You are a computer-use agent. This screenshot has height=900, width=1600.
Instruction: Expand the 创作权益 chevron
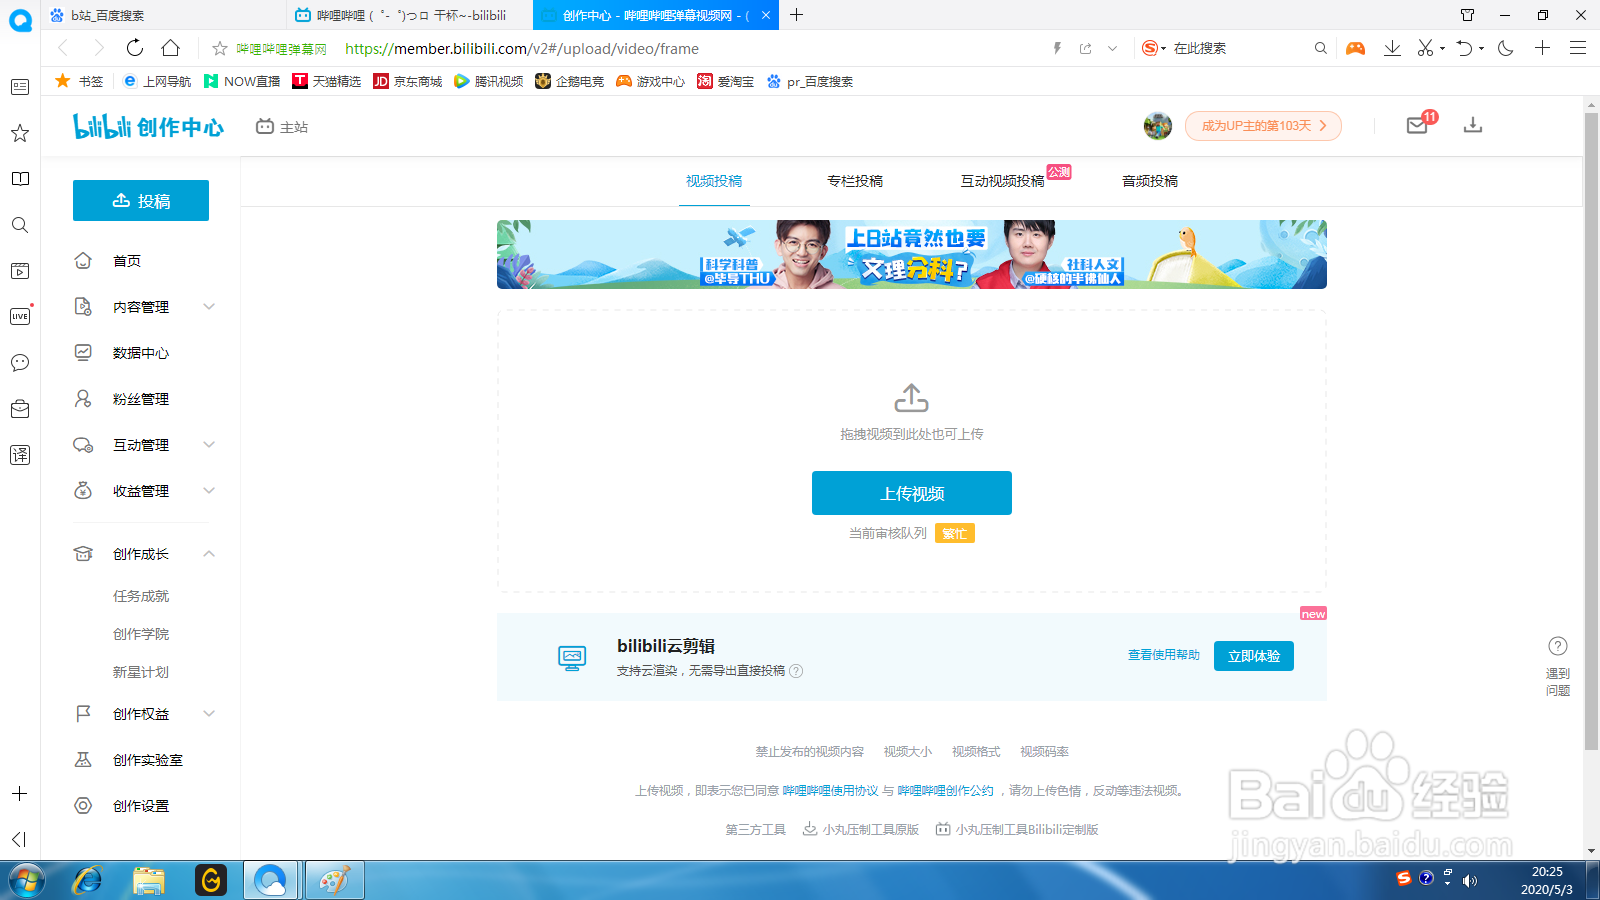209,714
